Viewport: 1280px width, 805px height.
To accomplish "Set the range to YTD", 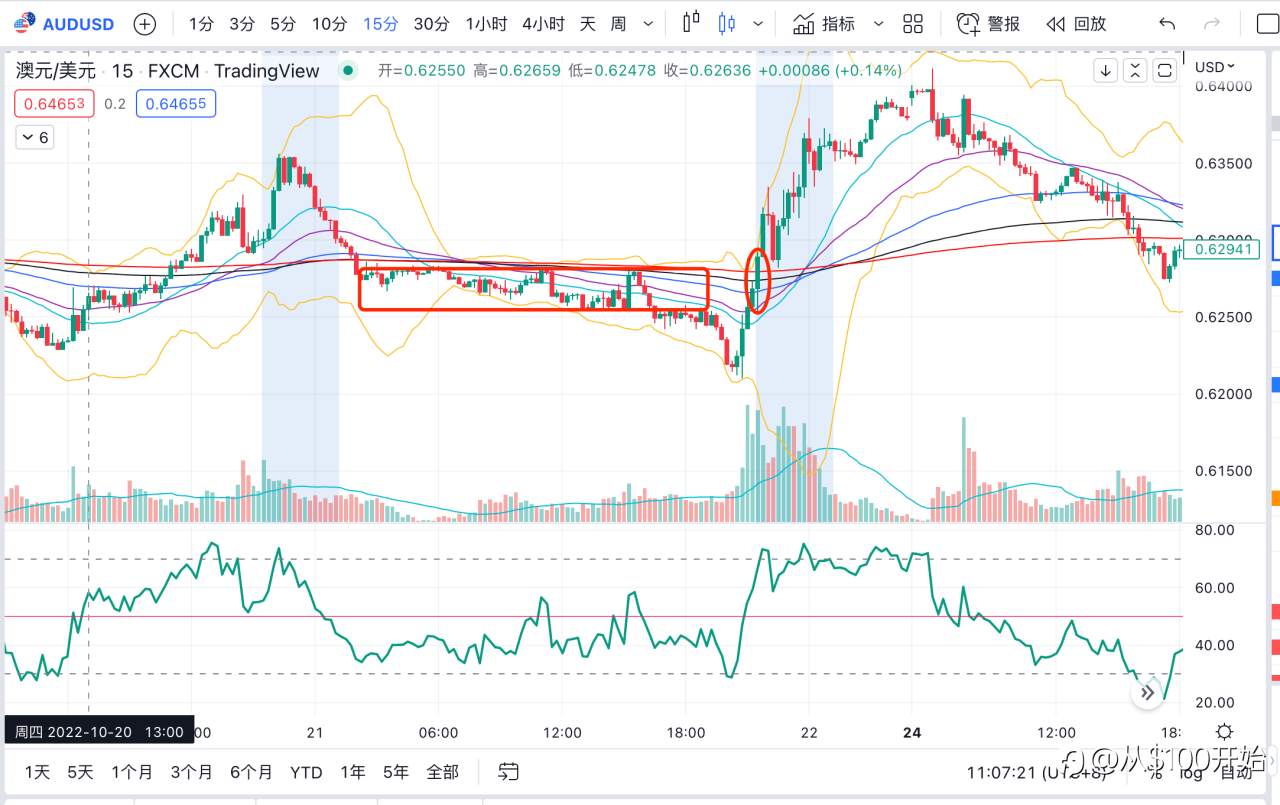I will [306, 772].
